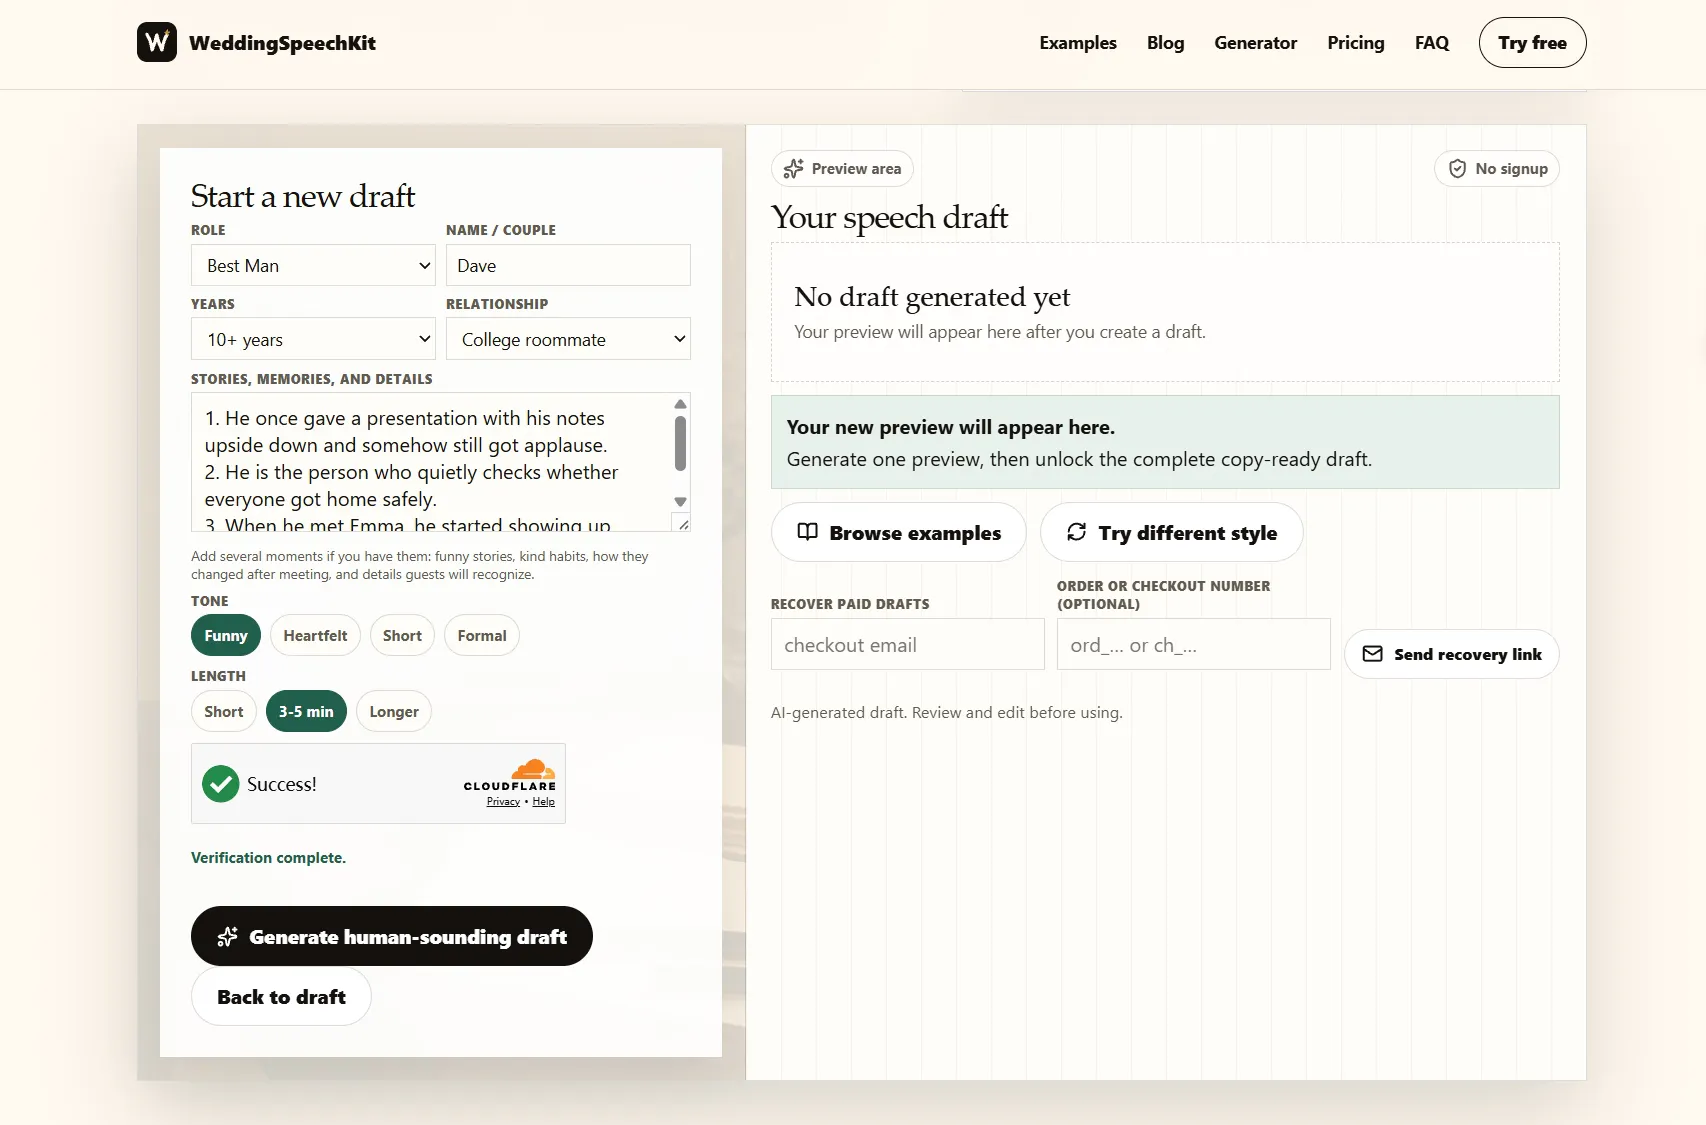Click the Try different style button

1171,532
